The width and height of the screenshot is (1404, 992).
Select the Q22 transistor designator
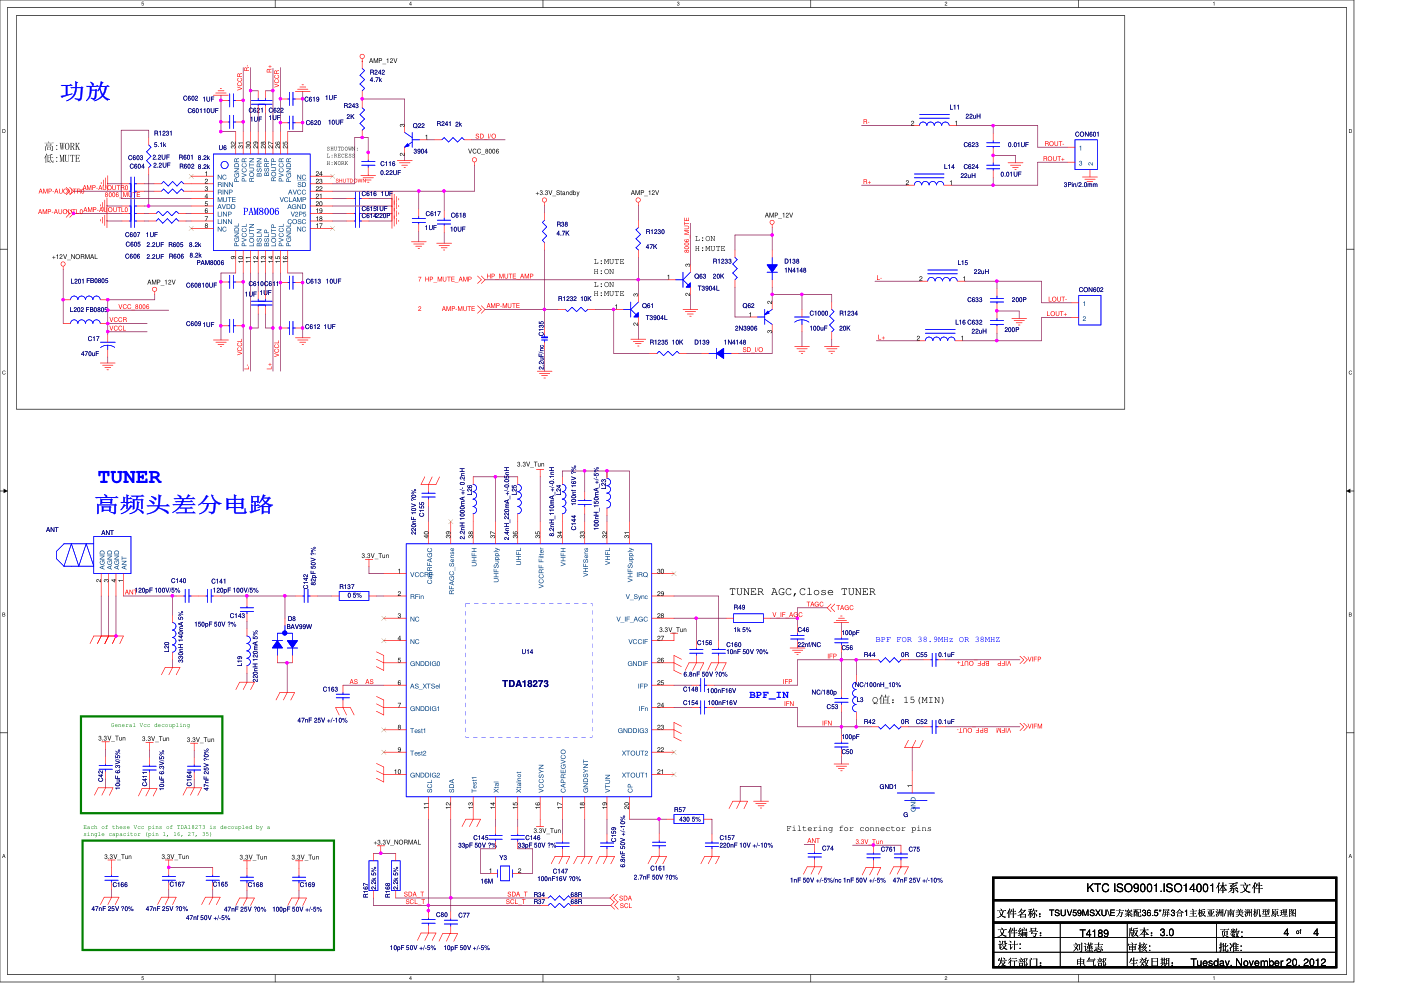(419, 126)
